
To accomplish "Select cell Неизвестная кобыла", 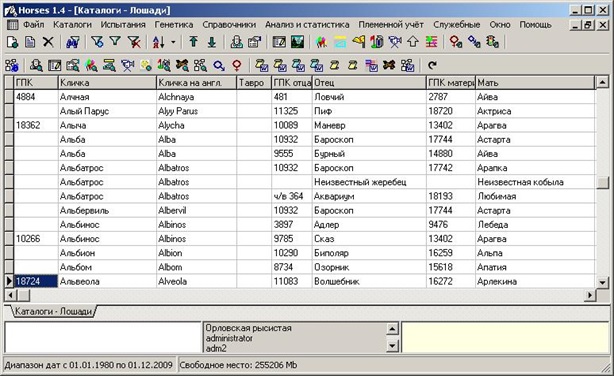I will 535,182.
